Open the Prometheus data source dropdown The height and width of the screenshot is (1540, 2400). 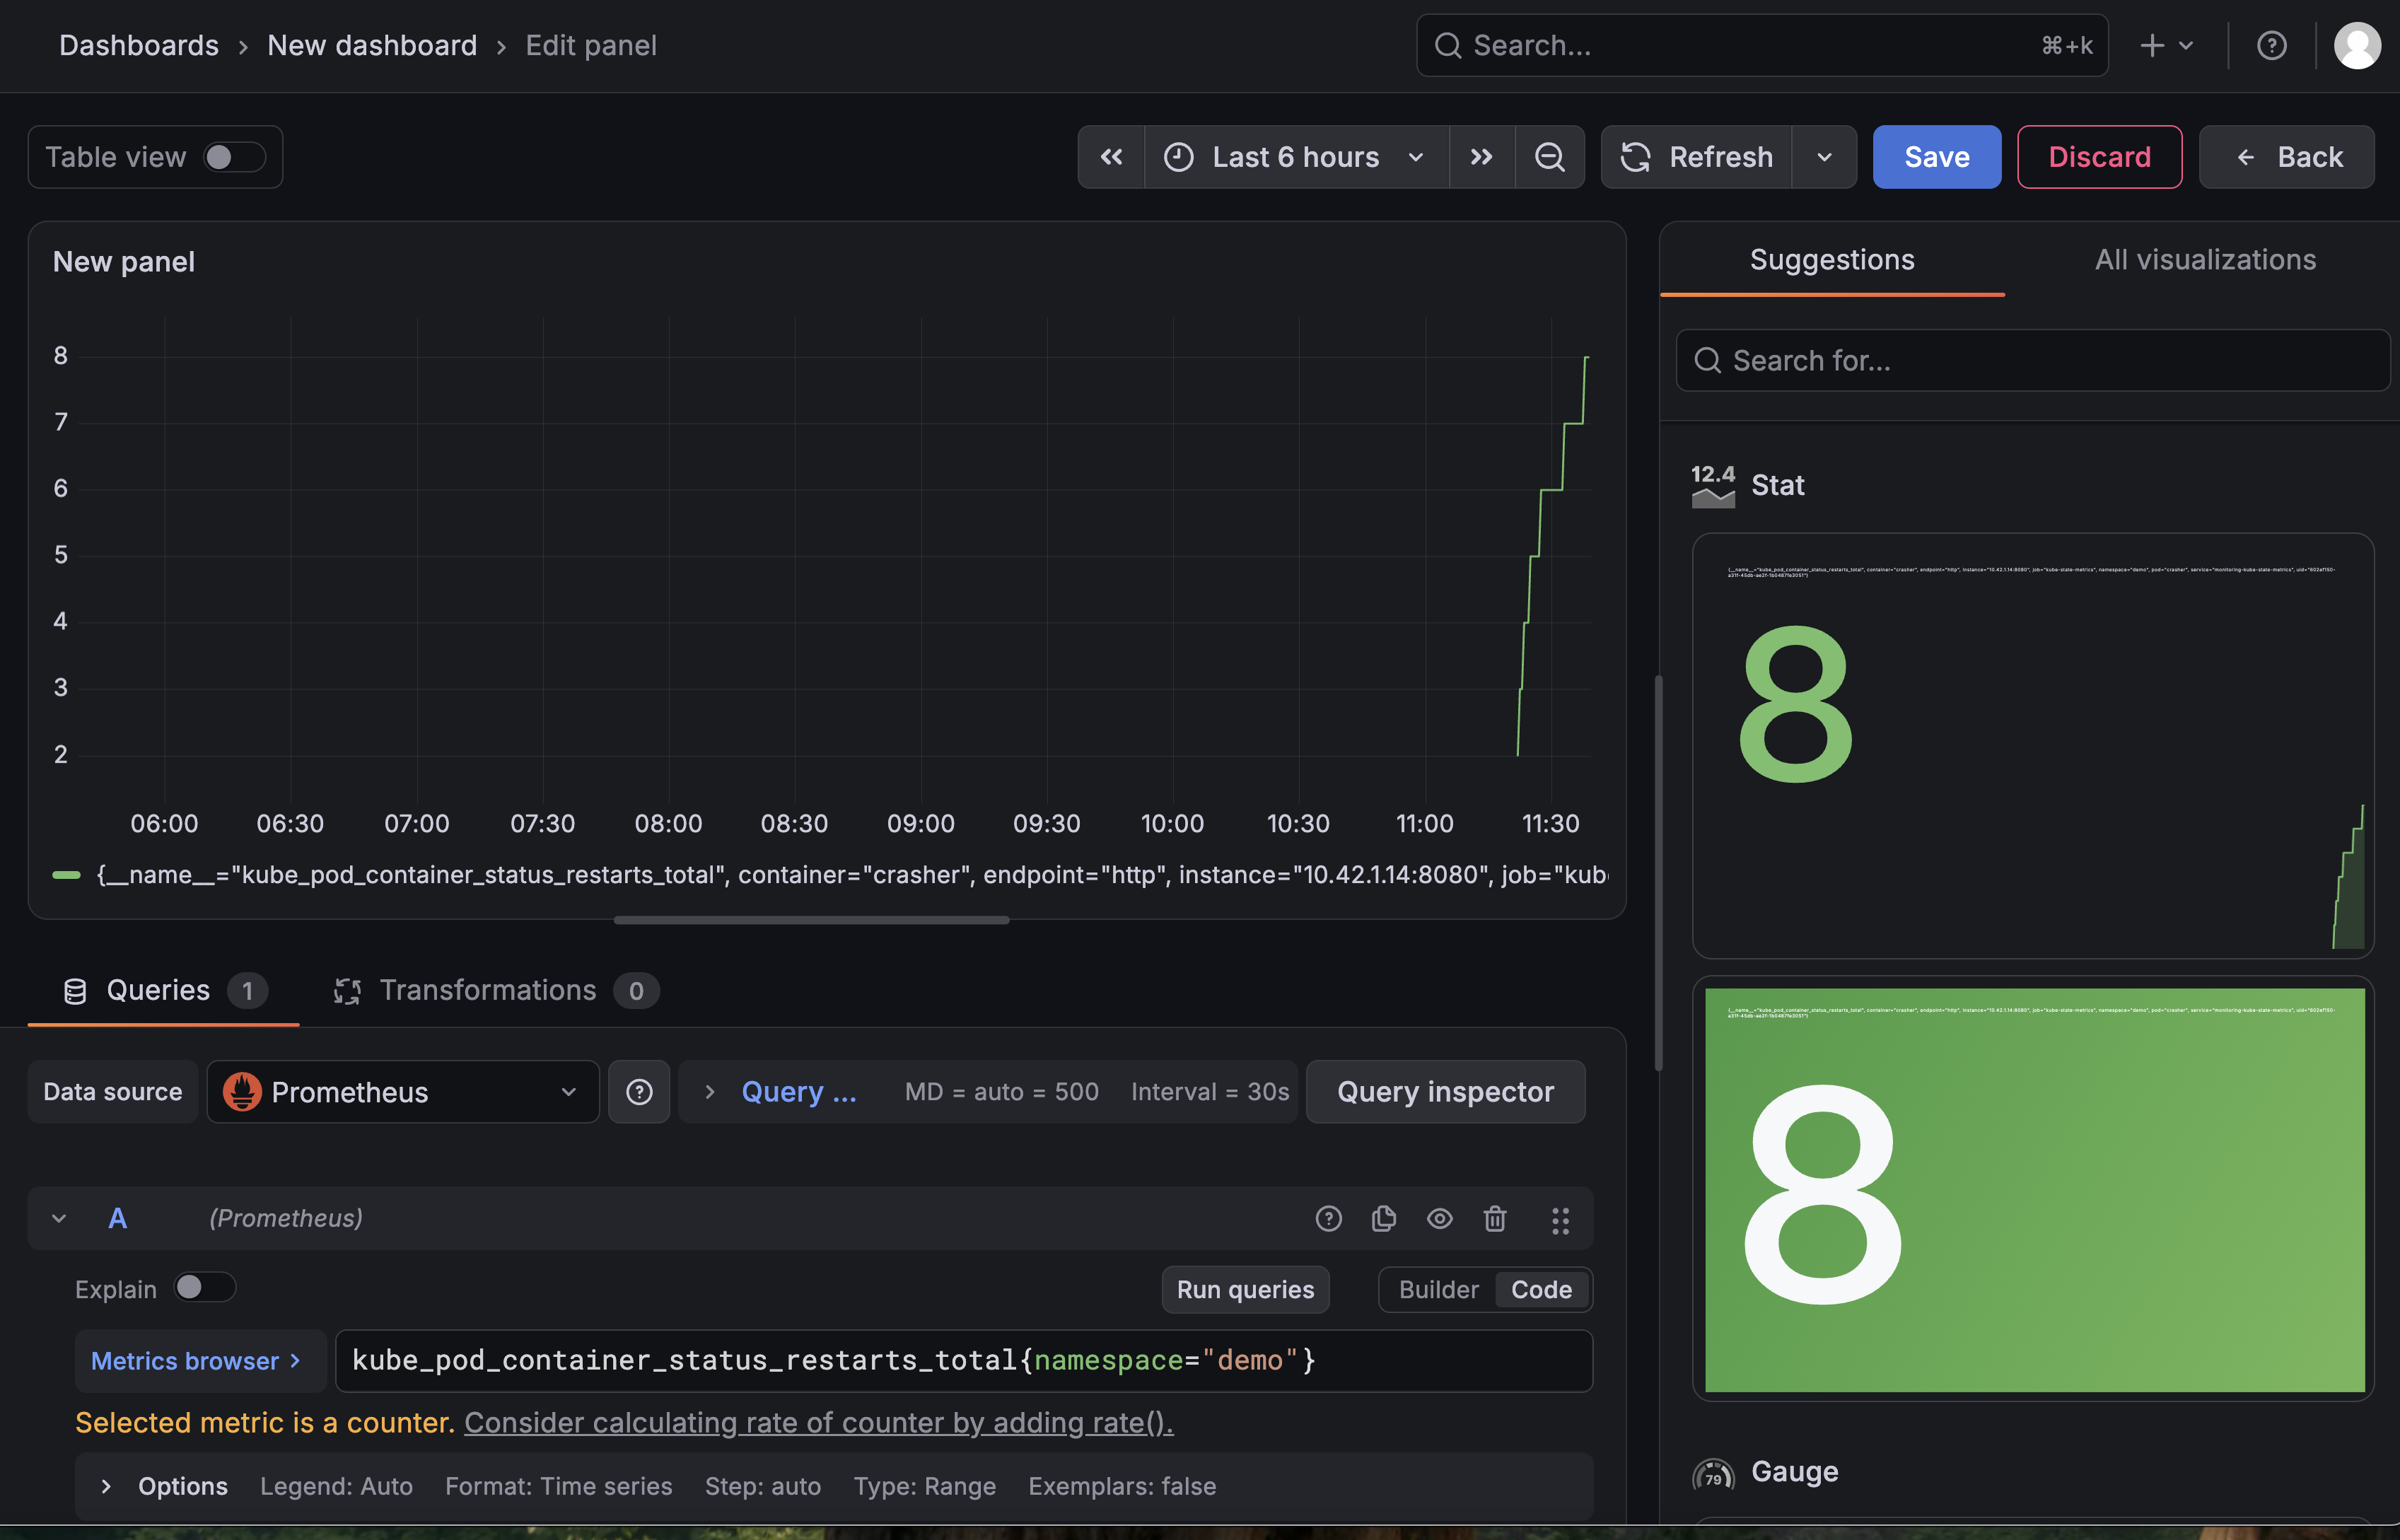[x=402, y=1092]
